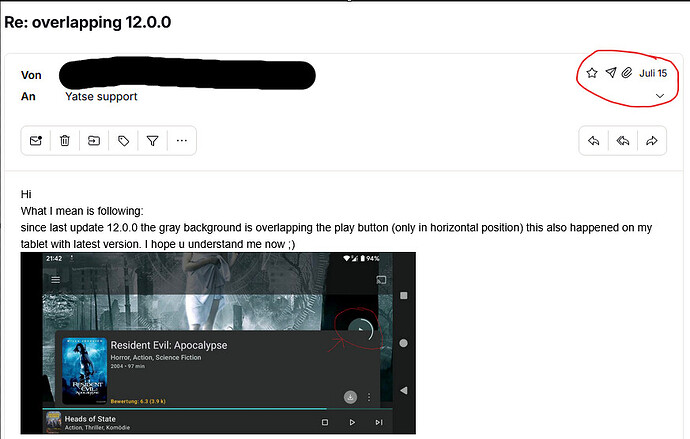
Task: Open the filter funnel option
Action: point(152,141)
